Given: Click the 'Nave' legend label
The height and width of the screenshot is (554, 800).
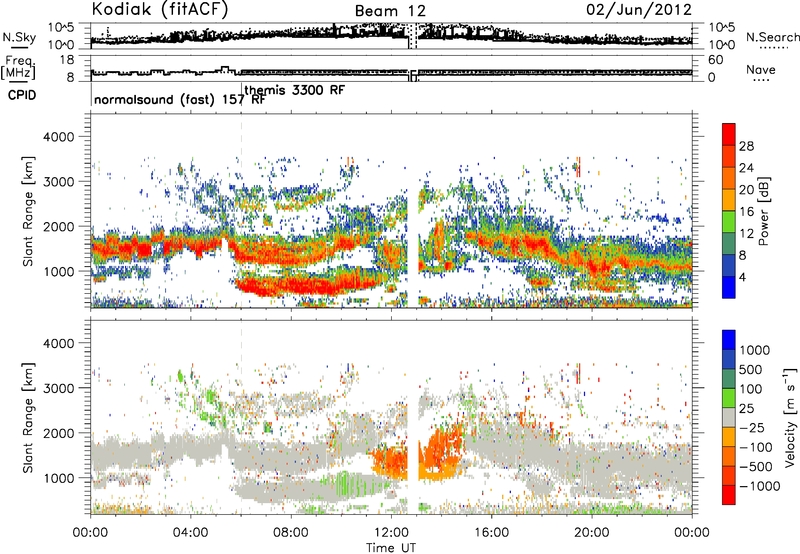Looking at the screenshot, I should pos(761,69).
